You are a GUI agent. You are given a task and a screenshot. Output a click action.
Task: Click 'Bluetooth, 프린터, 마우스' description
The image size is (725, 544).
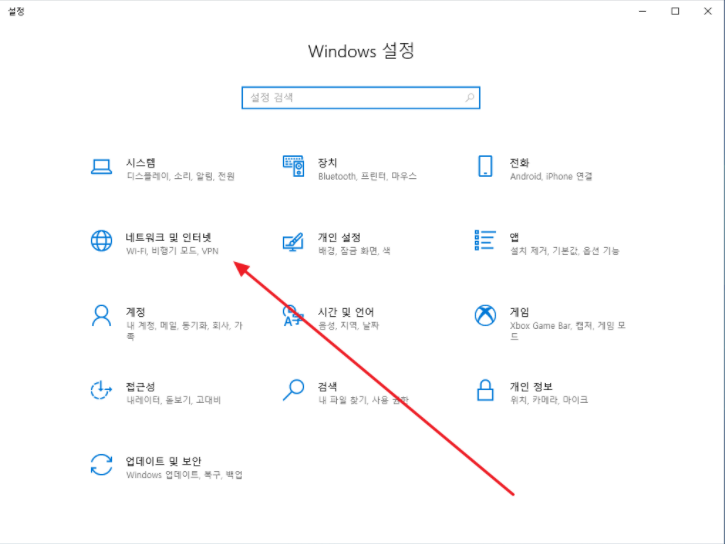367,176
